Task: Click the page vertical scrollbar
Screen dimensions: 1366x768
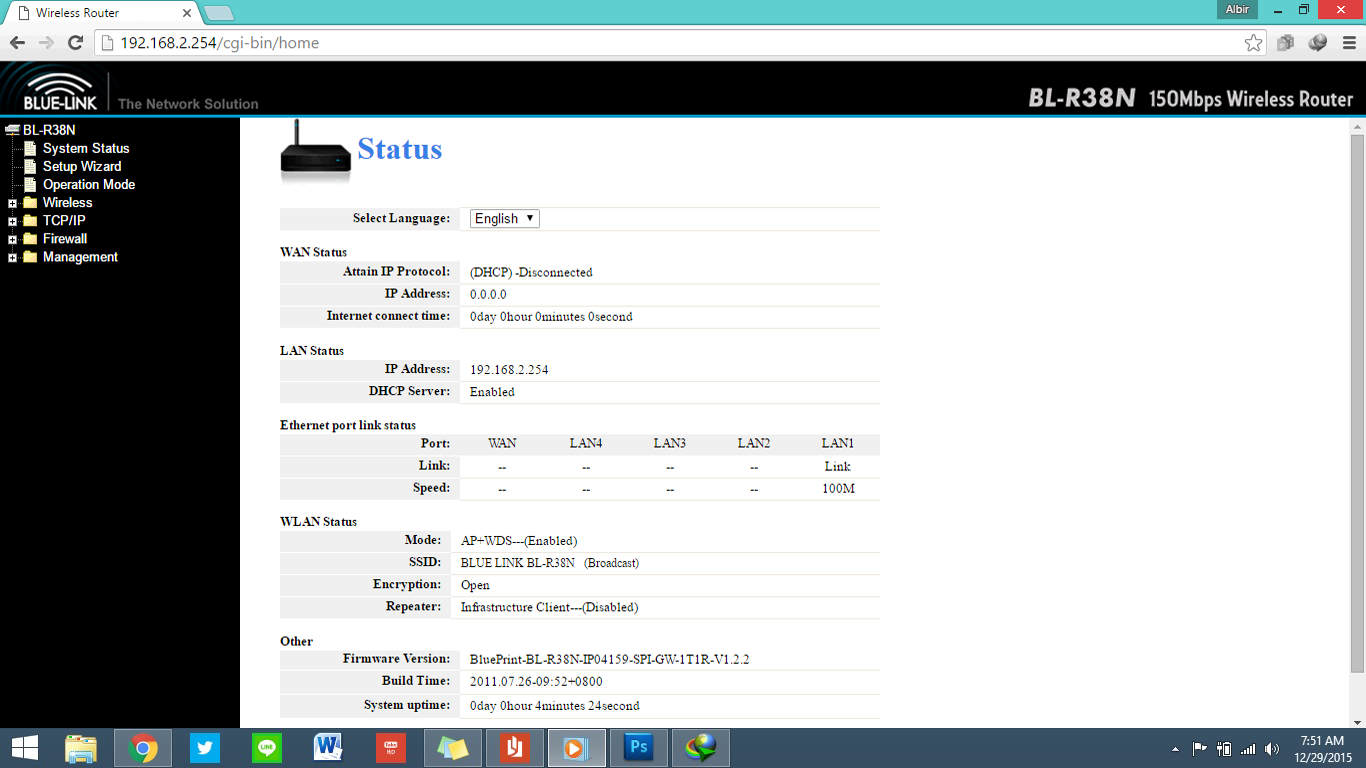Action: pos(1357,405)
